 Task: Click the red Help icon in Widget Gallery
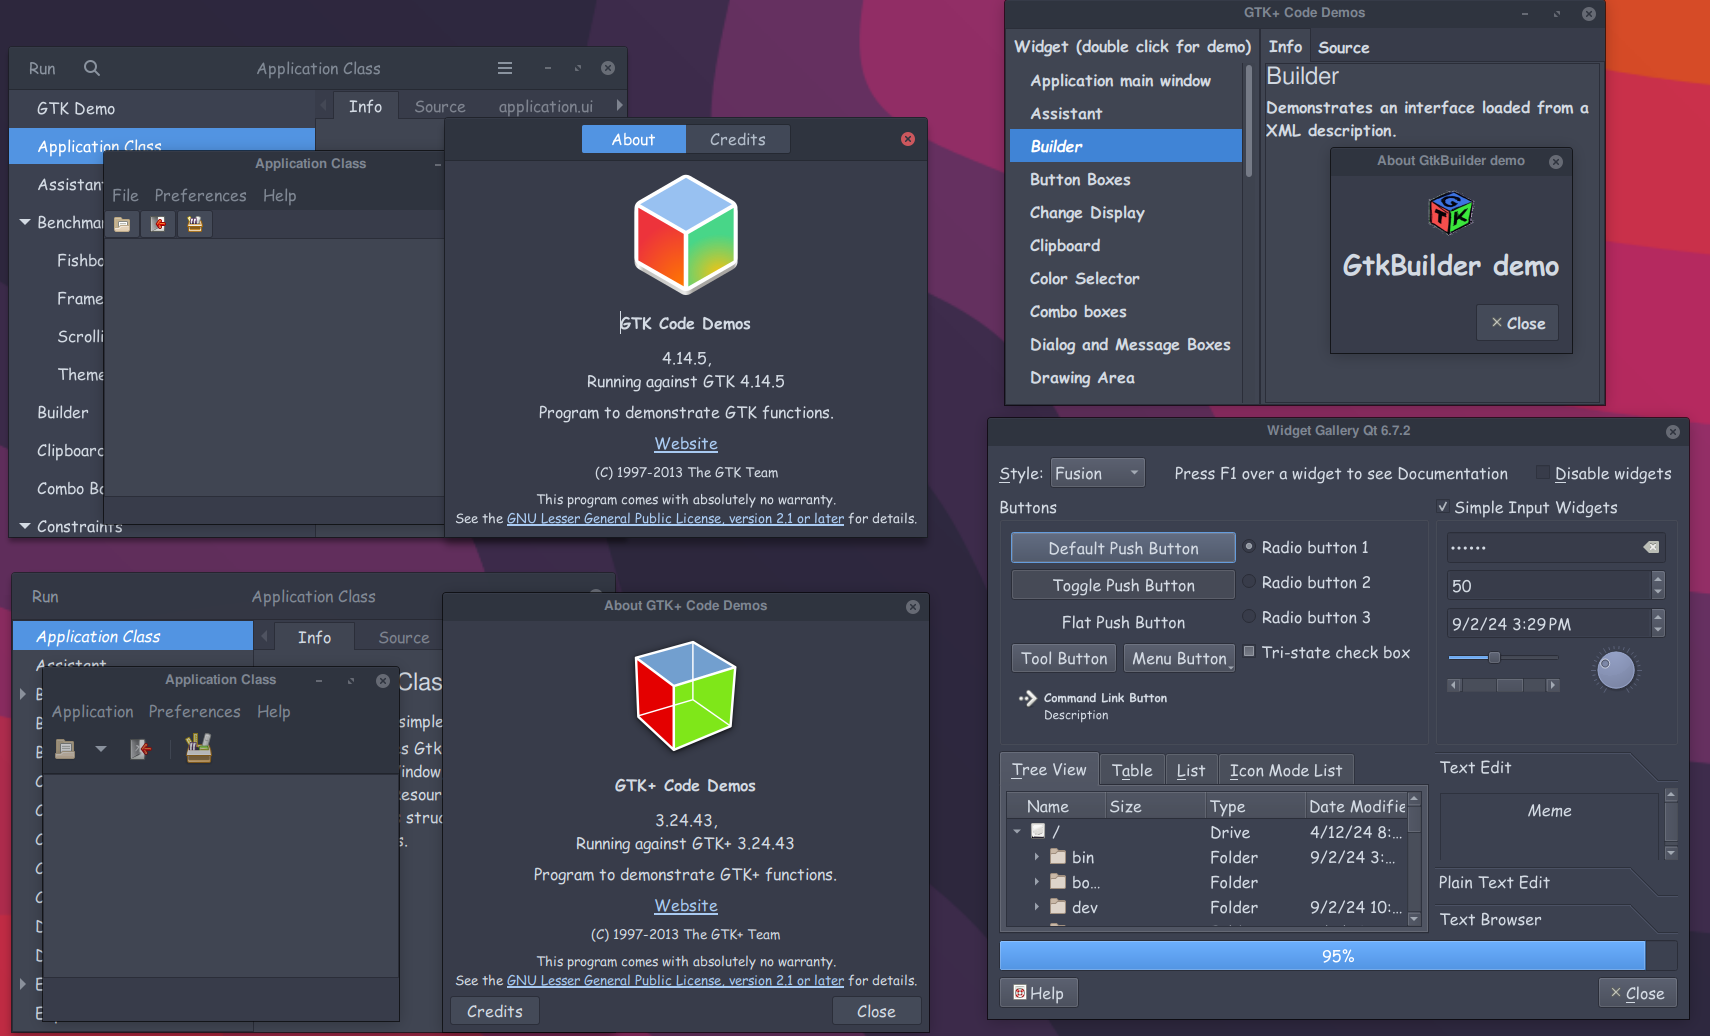[x=1020, y=993]
